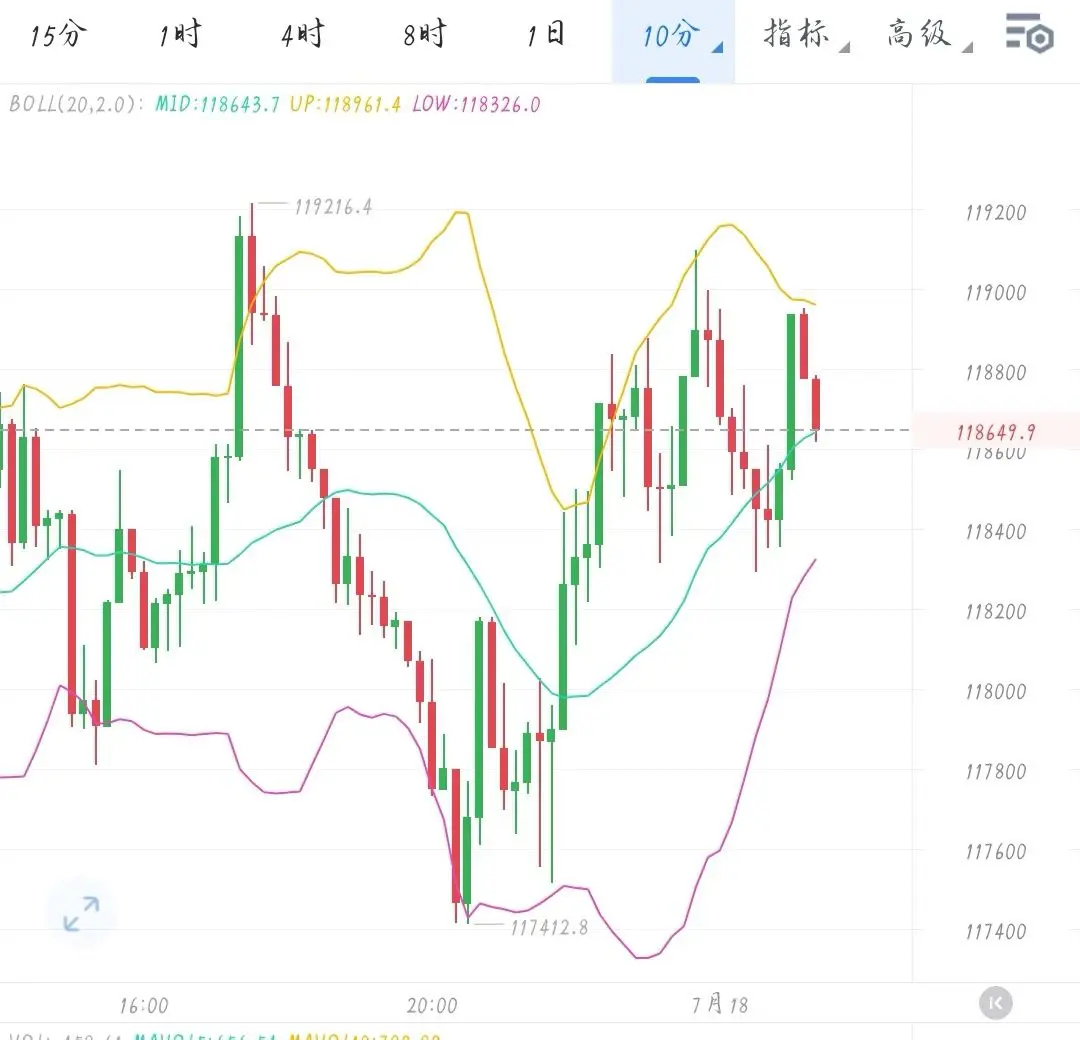Open chart settings list icon
Image resolution: width=1080 pixels, height=1040 pixels.
click(x=1030, y=33)
